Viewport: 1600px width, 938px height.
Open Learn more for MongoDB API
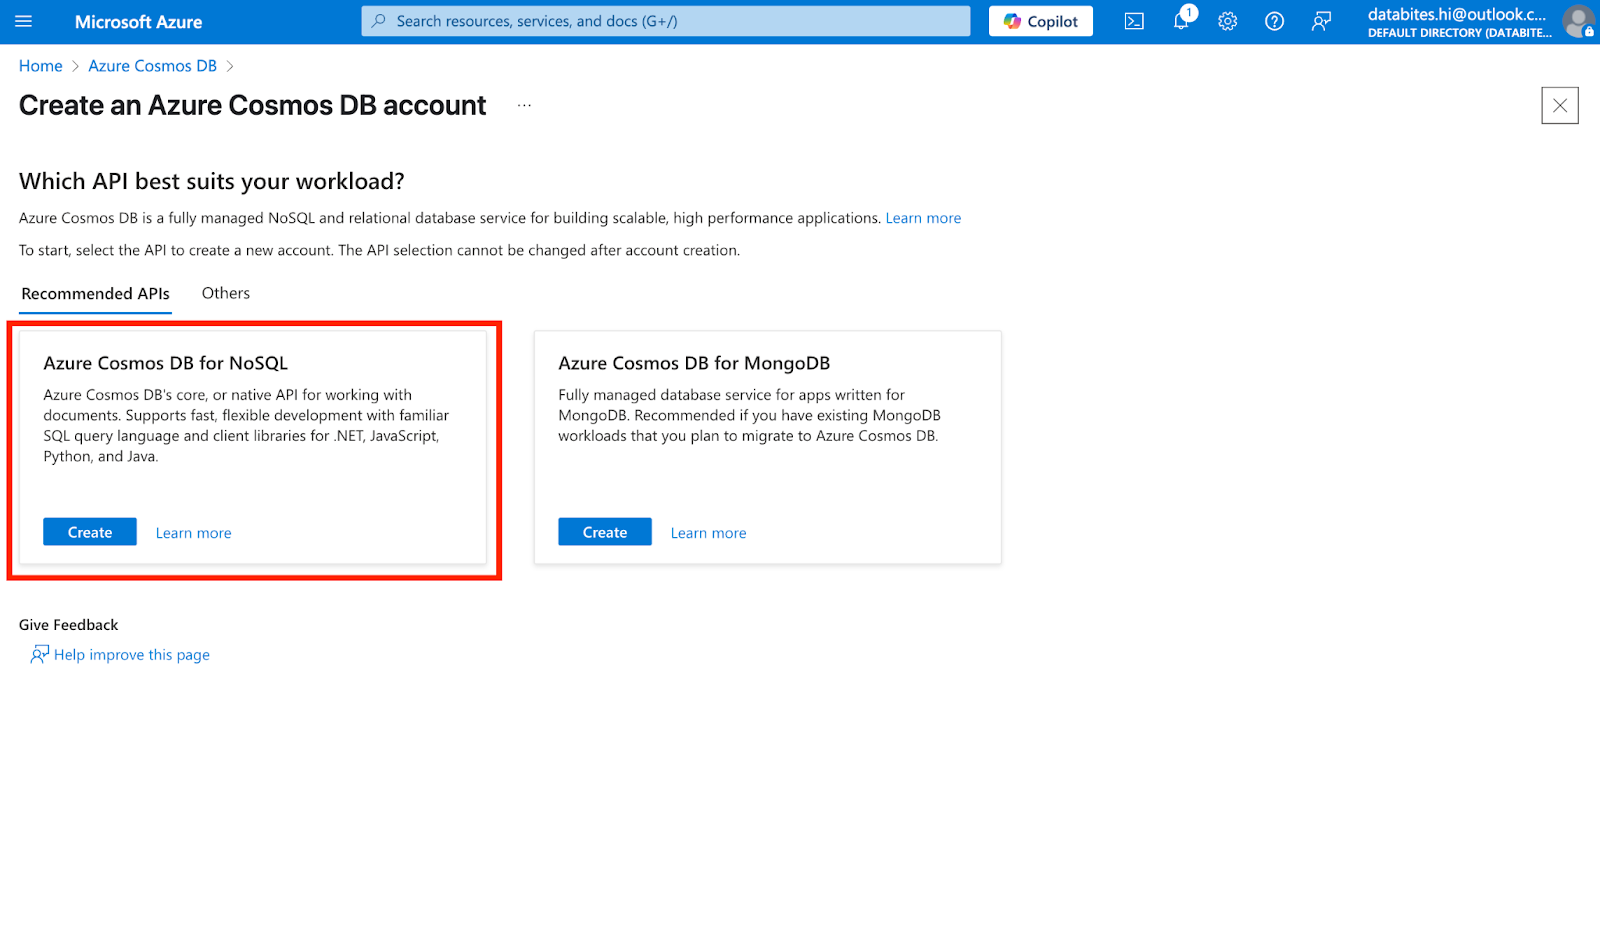[x=708, y=533]
